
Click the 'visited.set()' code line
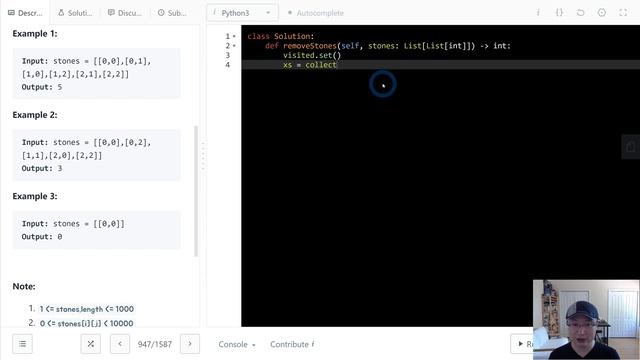click(x=312, y=56)
